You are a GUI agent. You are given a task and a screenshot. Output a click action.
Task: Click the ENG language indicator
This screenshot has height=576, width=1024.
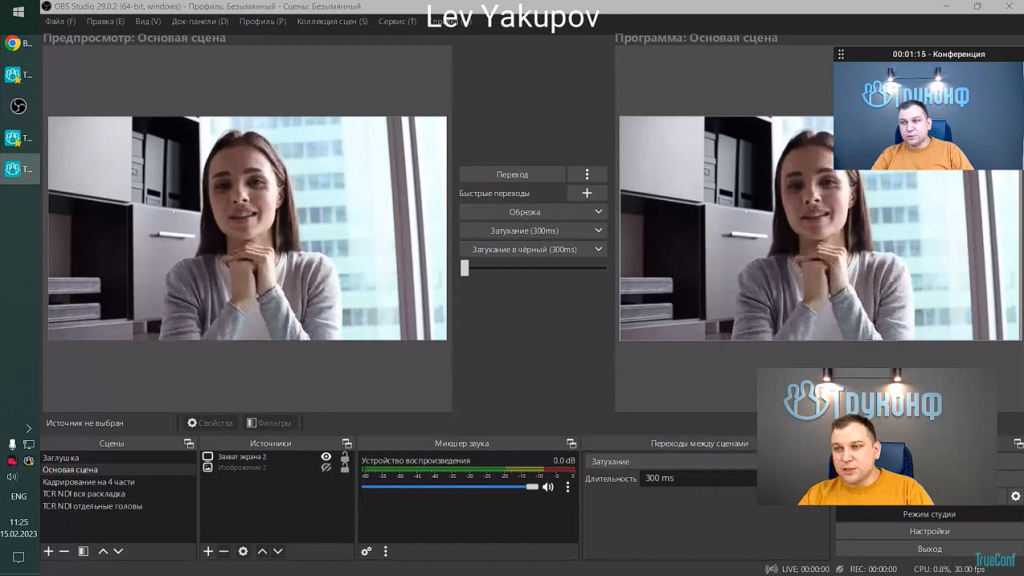[x=19, y=496]
